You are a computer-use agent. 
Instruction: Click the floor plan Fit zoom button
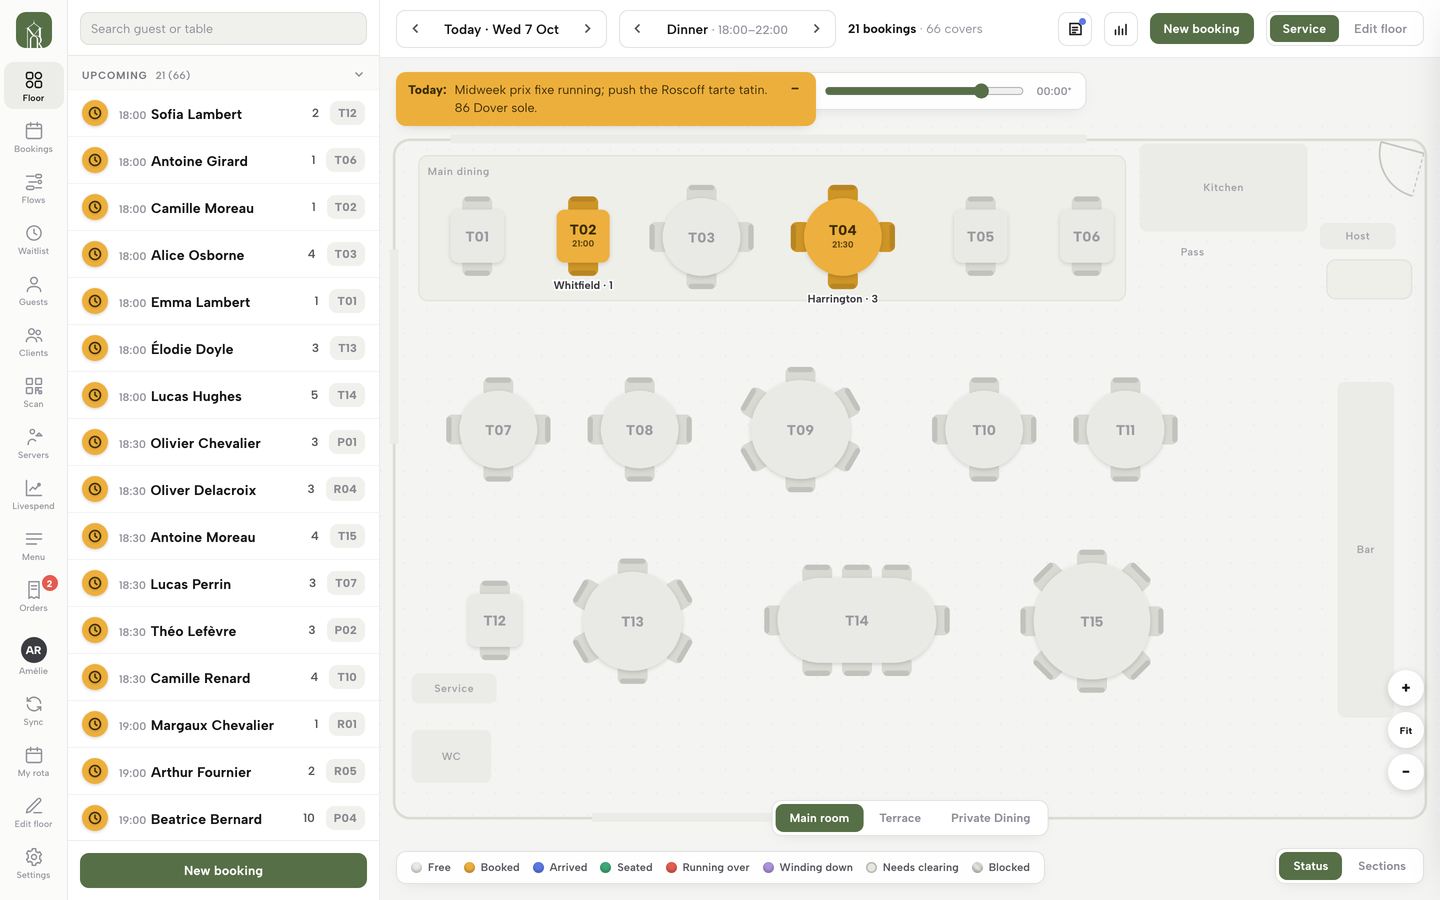[1405, 730]
